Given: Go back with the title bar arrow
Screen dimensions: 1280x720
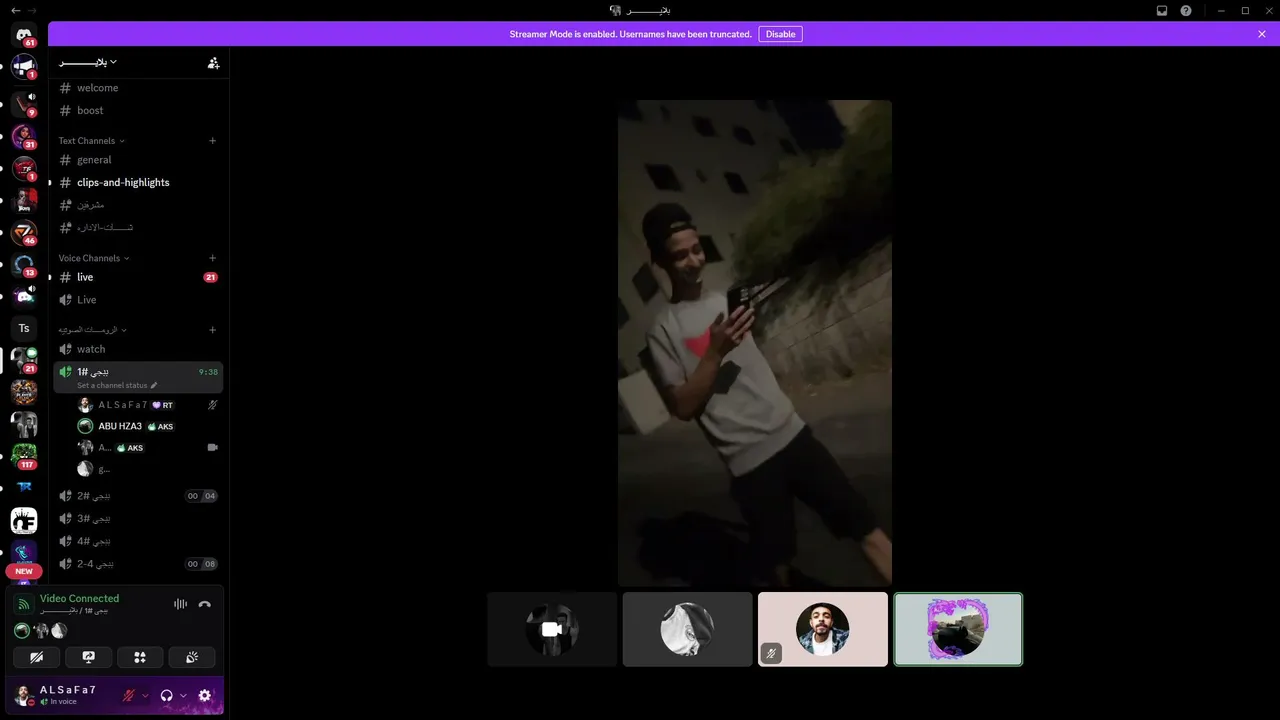Looking at the screenshot, I should [x=15, y=10].
